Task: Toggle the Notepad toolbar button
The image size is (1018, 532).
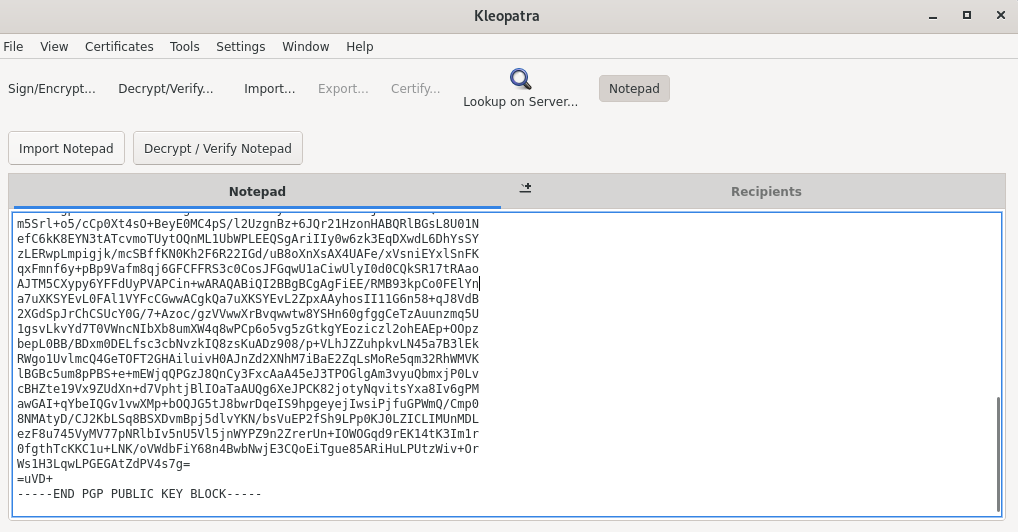Action: point(634,89)
